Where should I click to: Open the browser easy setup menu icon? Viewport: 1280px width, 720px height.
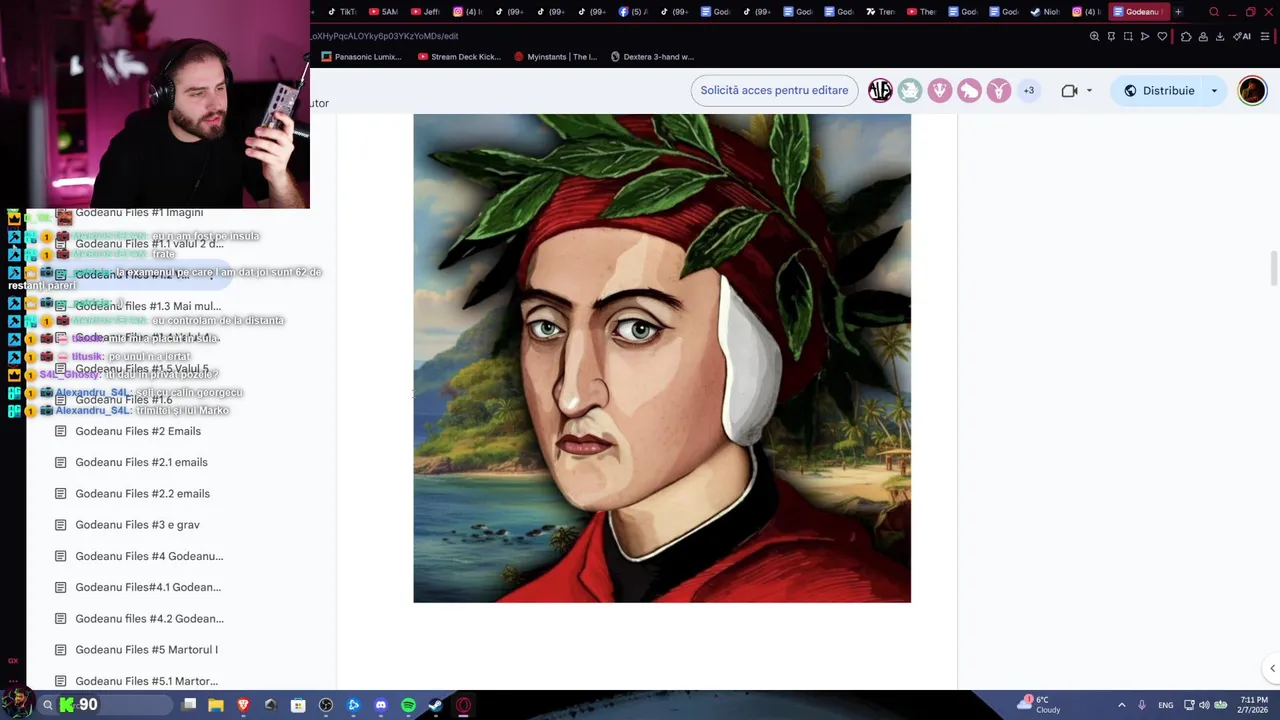[1265, 36]
